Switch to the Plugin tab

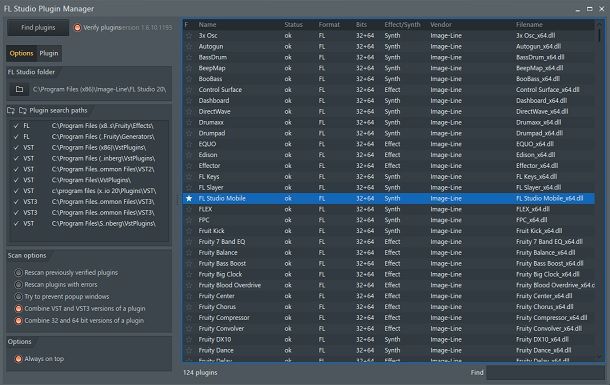click(49, 53)
